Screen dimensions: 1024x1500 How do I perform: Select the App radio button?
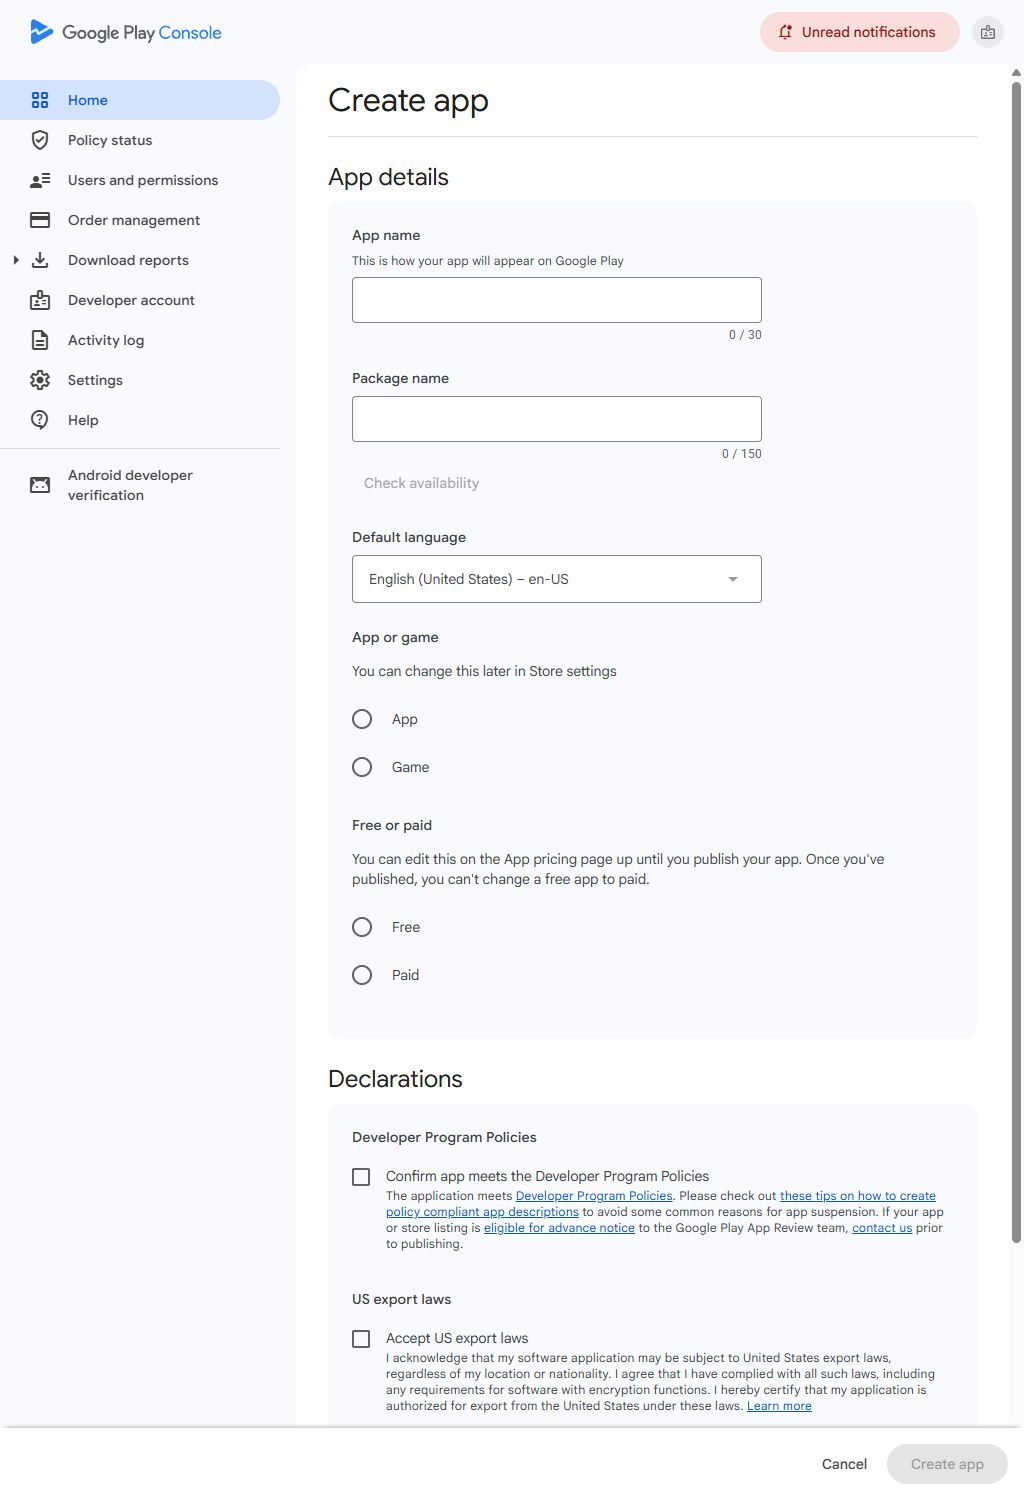362,719
